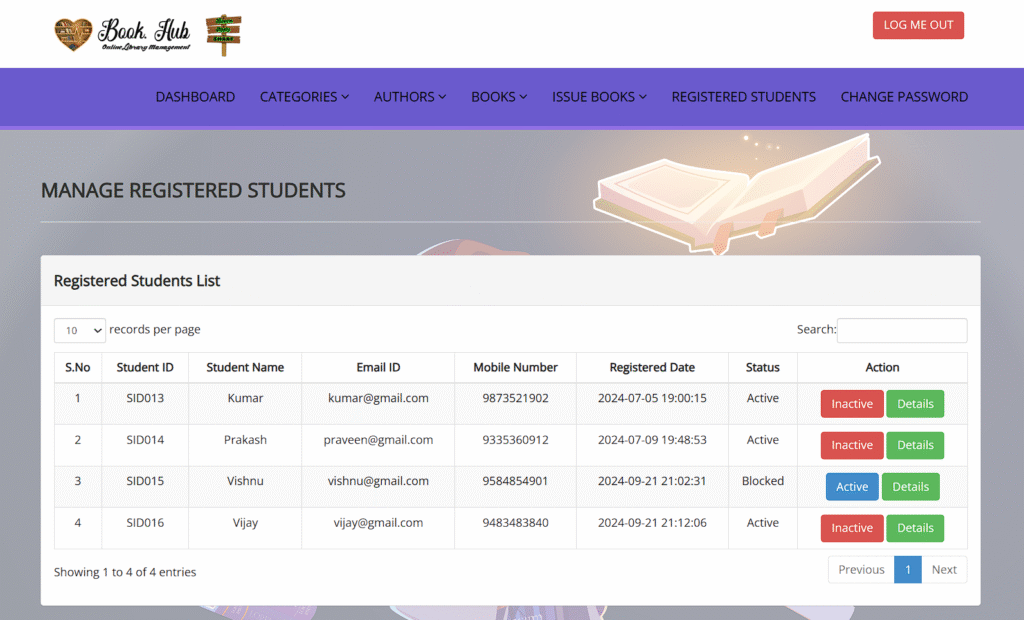Click the Book Hub logo
Viewport: 1024px width, 620px height.
pyautogui.click(x=122, y=34)
